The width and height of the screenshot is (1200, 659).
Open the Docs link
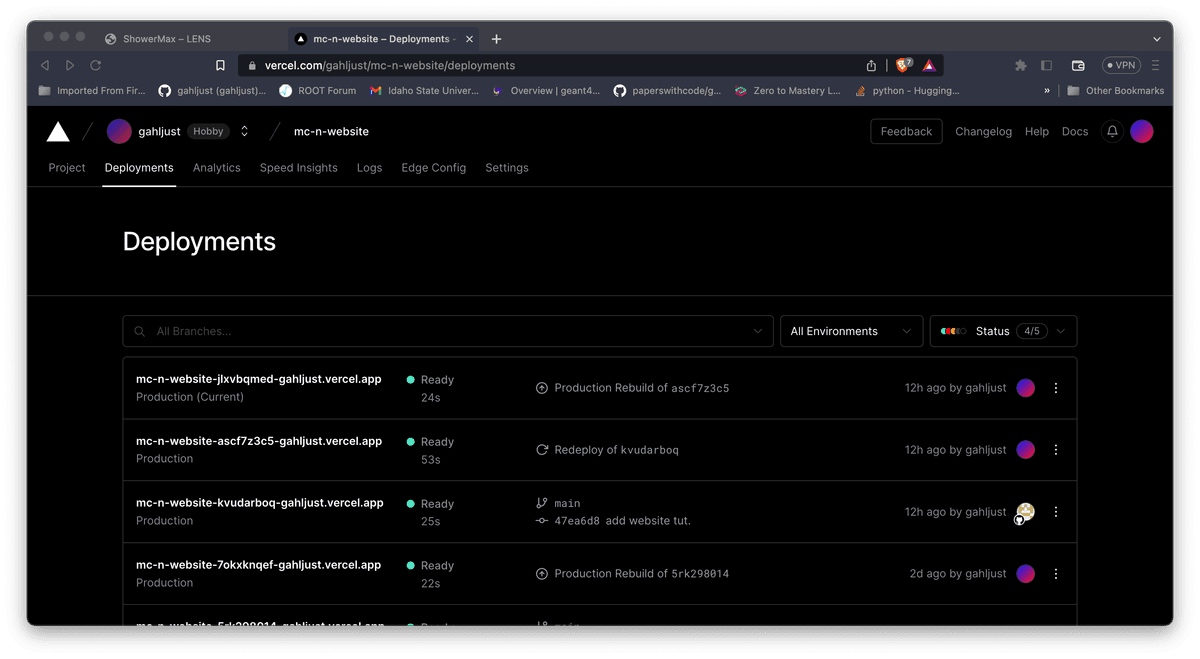[x=1075, y=131]
